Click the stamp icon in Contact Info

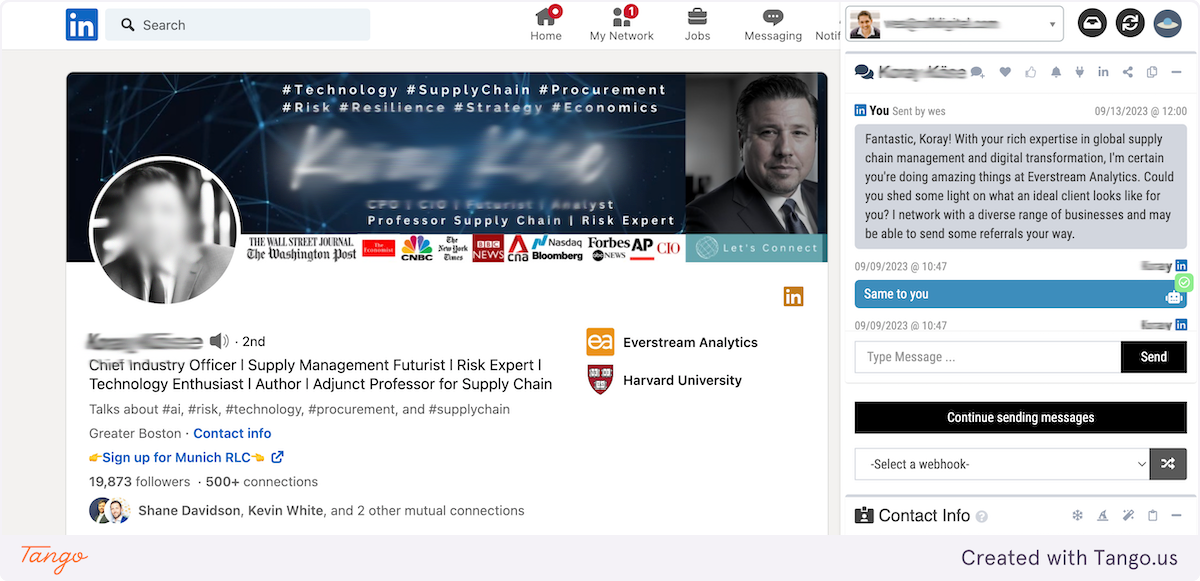pos(1103,516)
